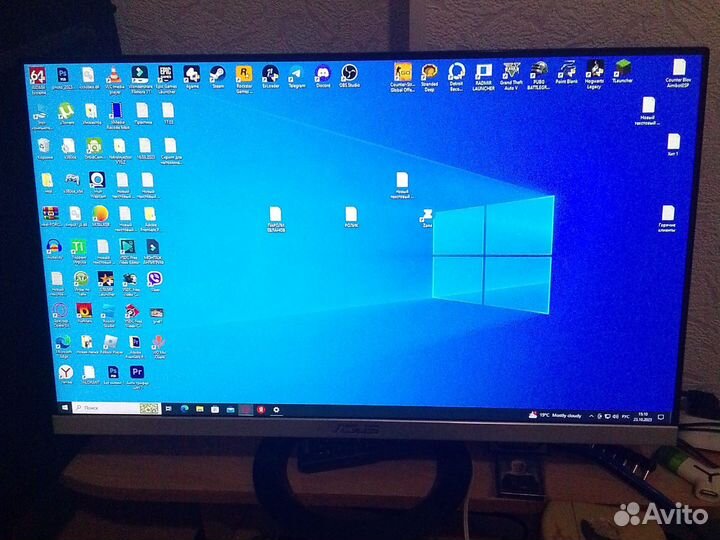Open the Telegram shortcut
Image resolution: width=720 pixels, height=540 pixels.
click(297, 77)
